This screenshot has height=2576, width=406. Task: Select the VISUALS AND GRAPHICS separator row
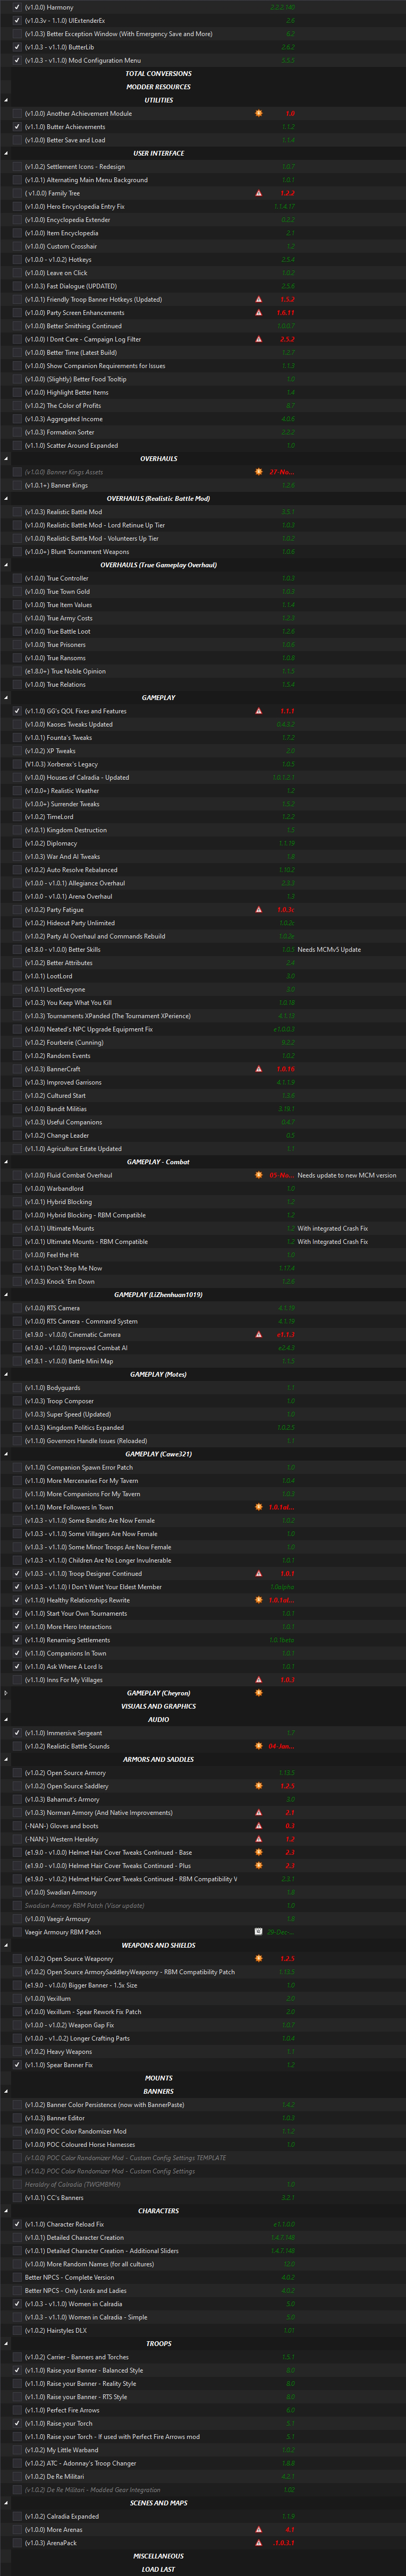tap(203, 1706)
